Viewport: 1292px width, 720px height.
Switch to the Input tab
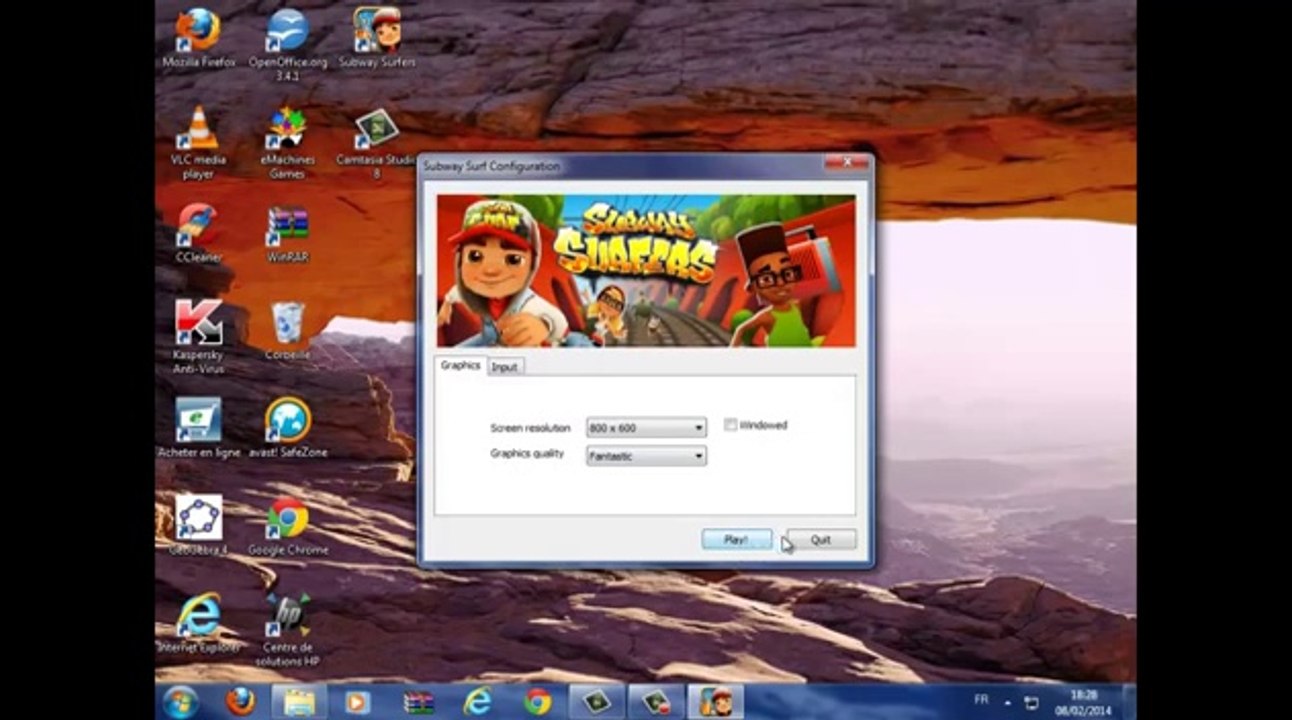(505, 367)
